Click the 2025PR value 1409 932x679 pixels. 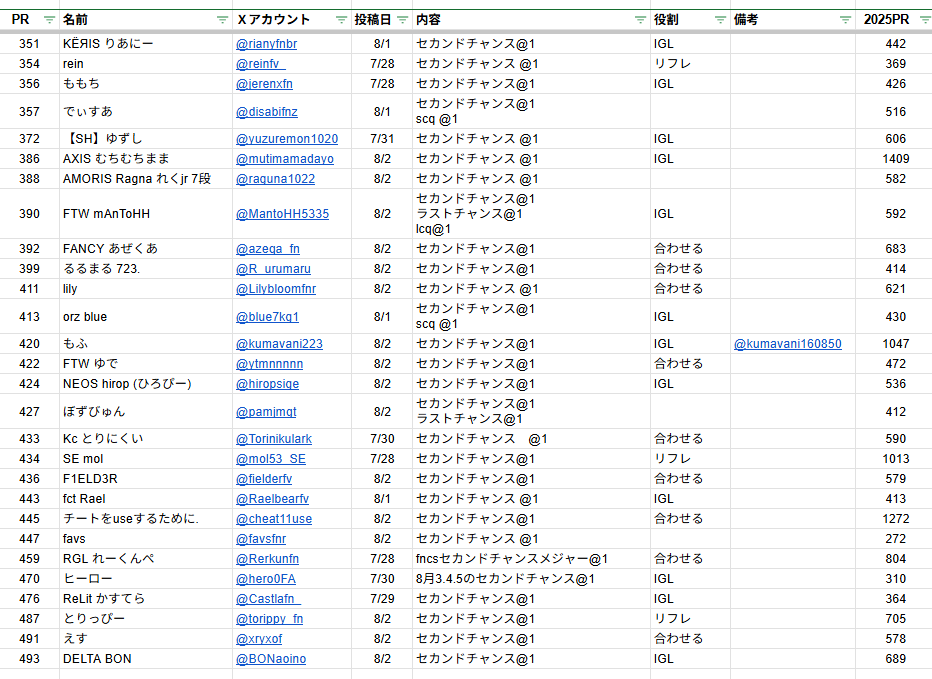[896, 159]
